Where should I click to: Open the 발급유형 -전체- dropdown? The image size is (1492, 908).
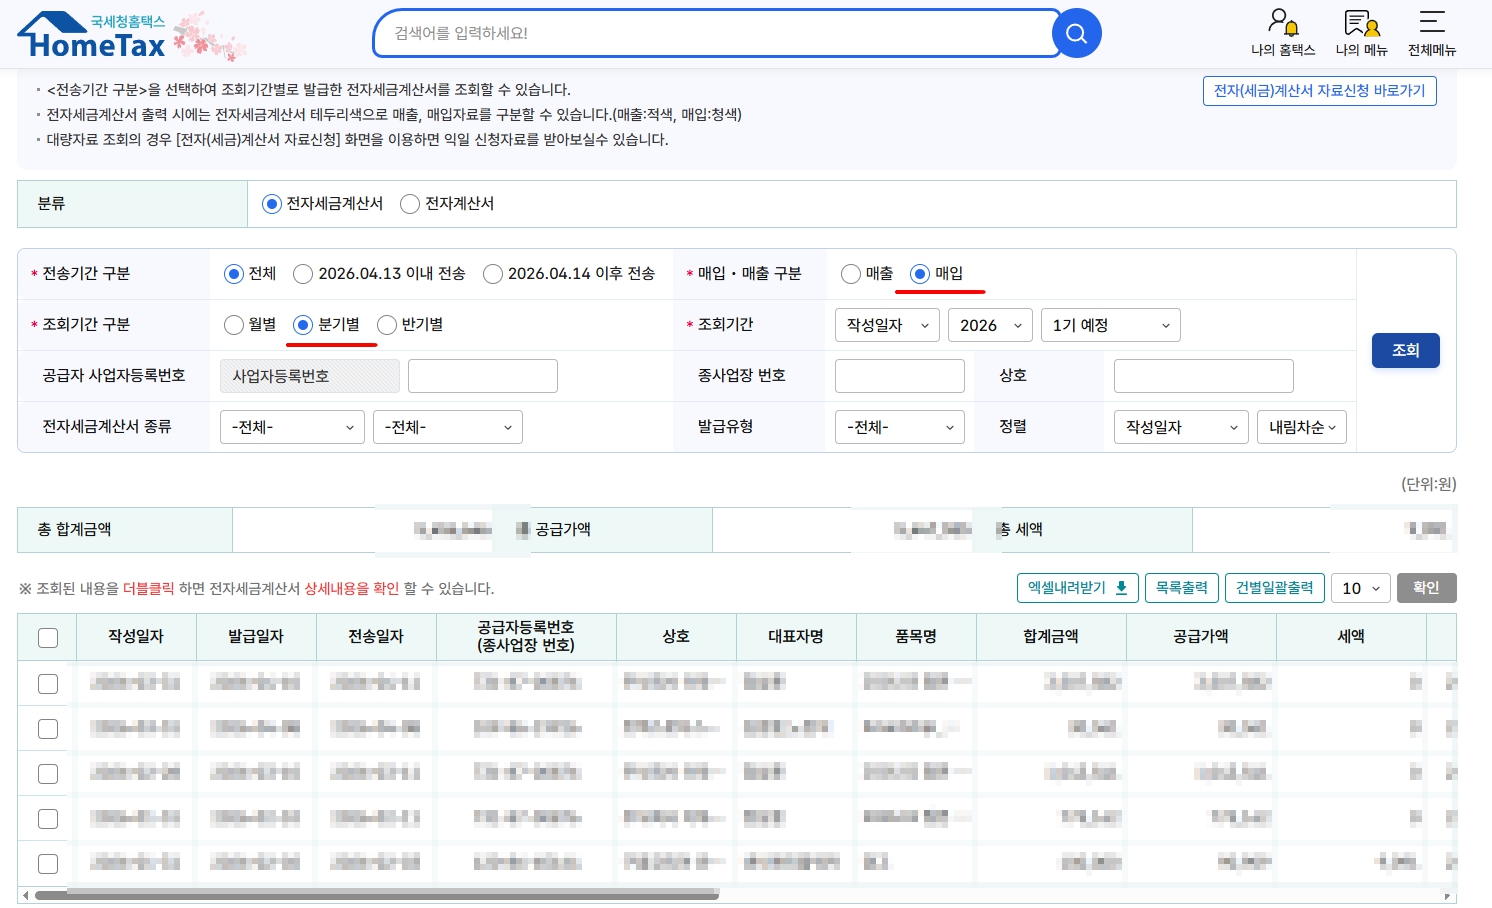click(x=900, y=427)
